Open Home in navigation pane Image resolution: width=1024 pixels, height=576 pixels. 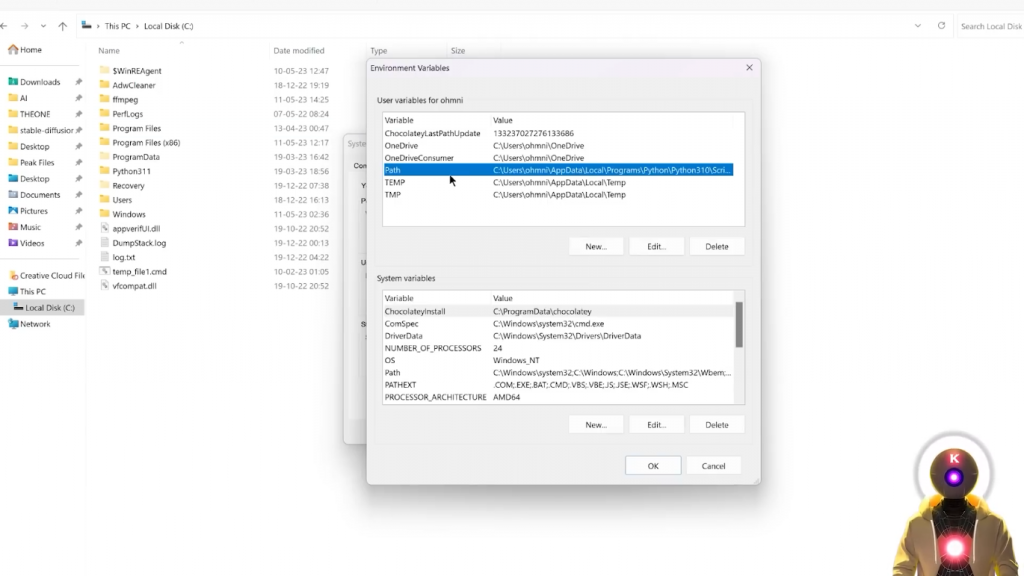coord(25,50)
